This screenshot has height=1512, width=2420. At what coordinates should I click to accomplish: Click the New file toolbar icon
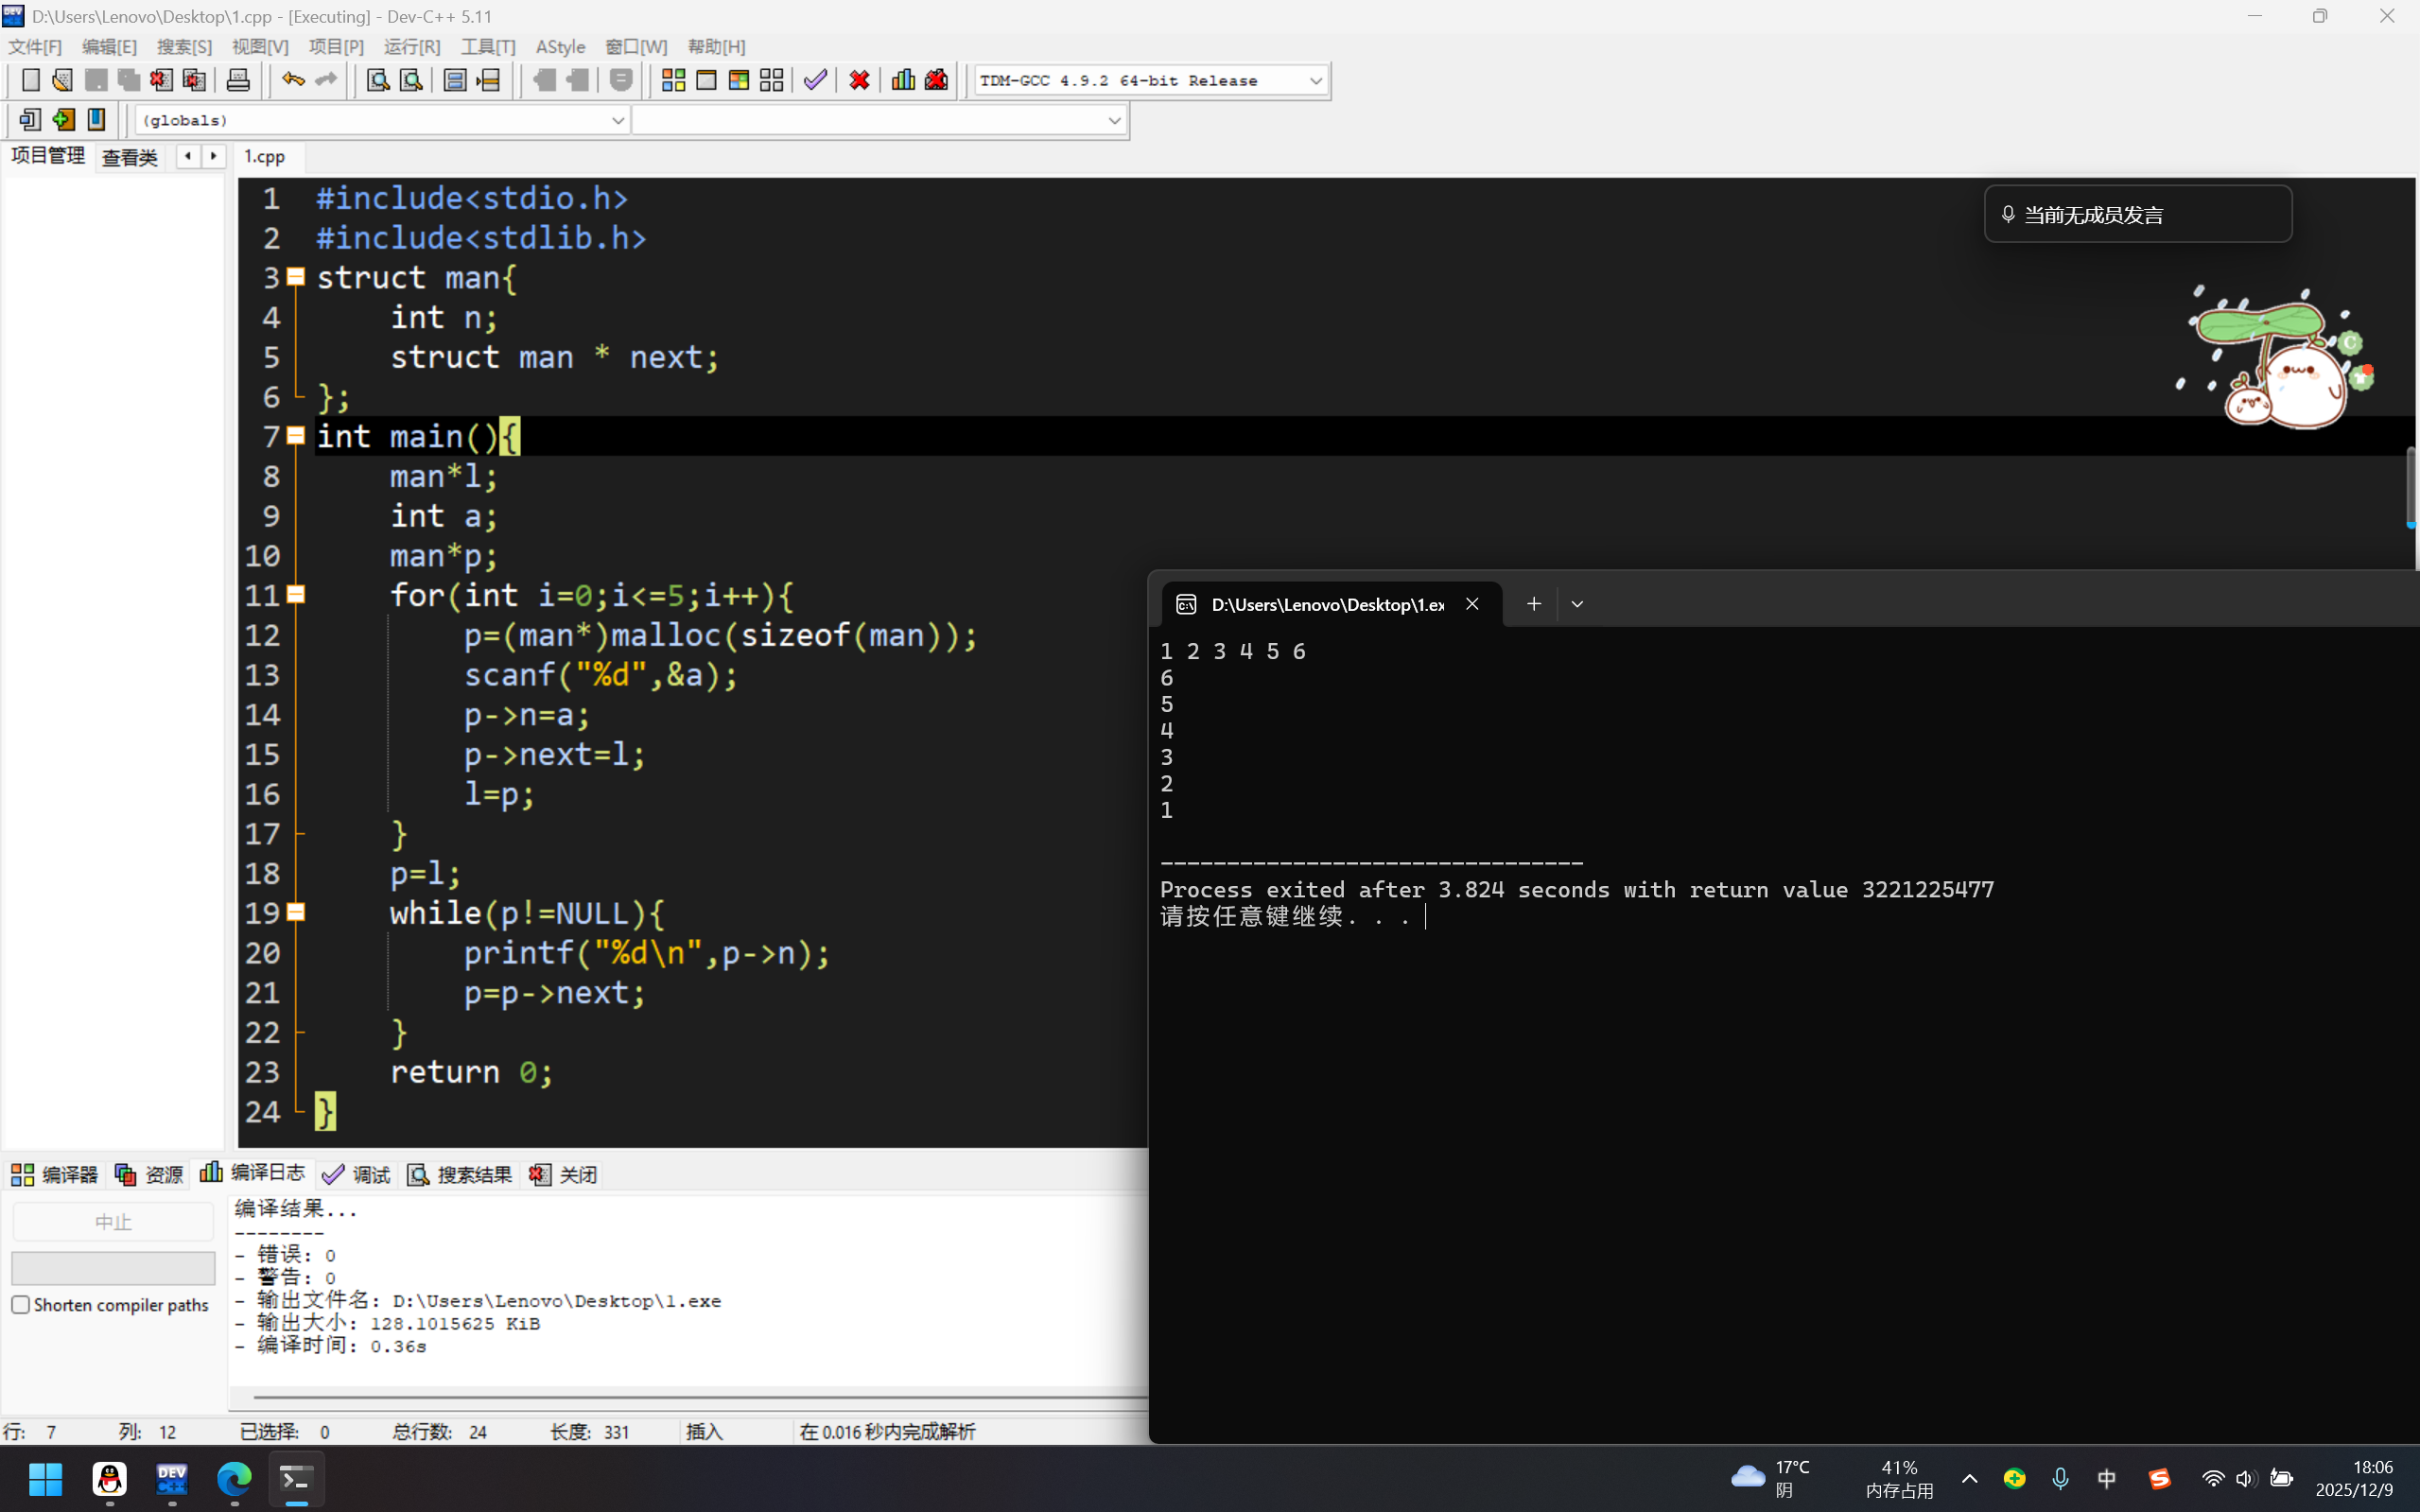31,80
